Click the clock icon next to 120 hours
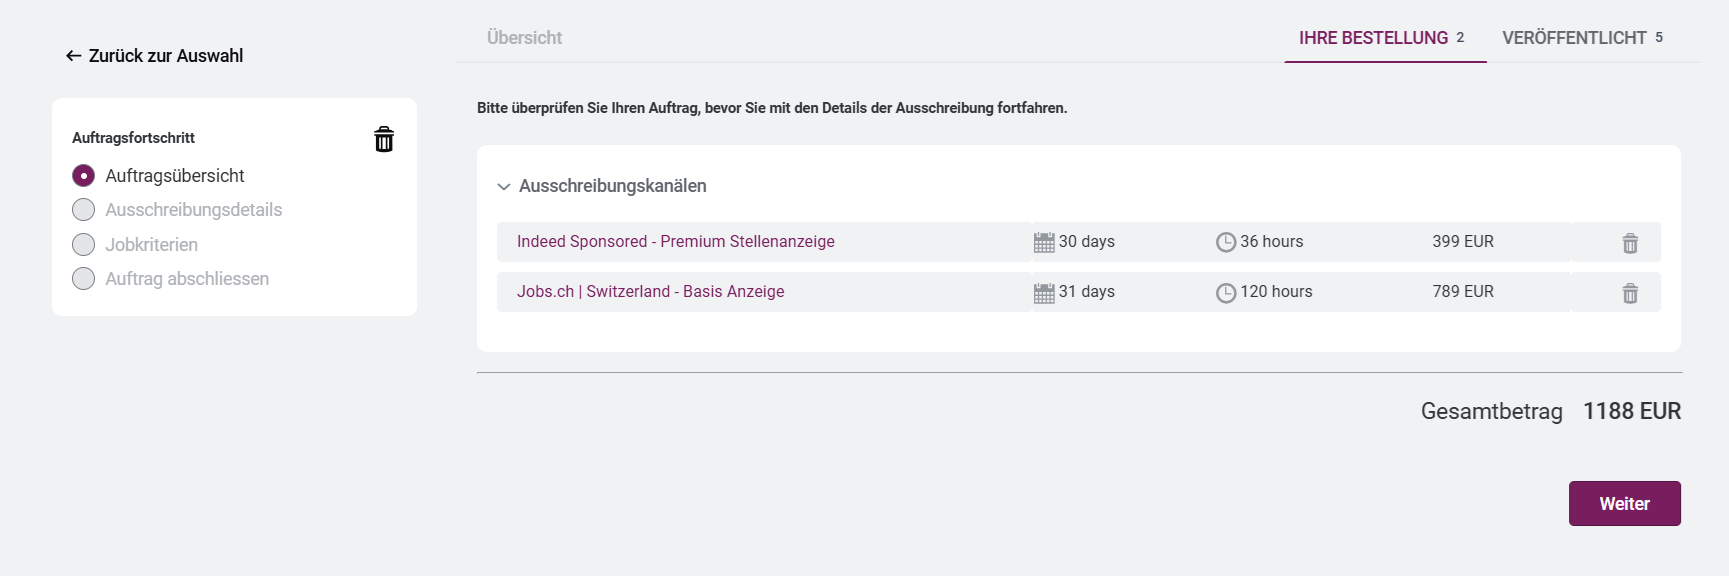This screenshot has height=576, width=1729. [x=1226, y=293]
